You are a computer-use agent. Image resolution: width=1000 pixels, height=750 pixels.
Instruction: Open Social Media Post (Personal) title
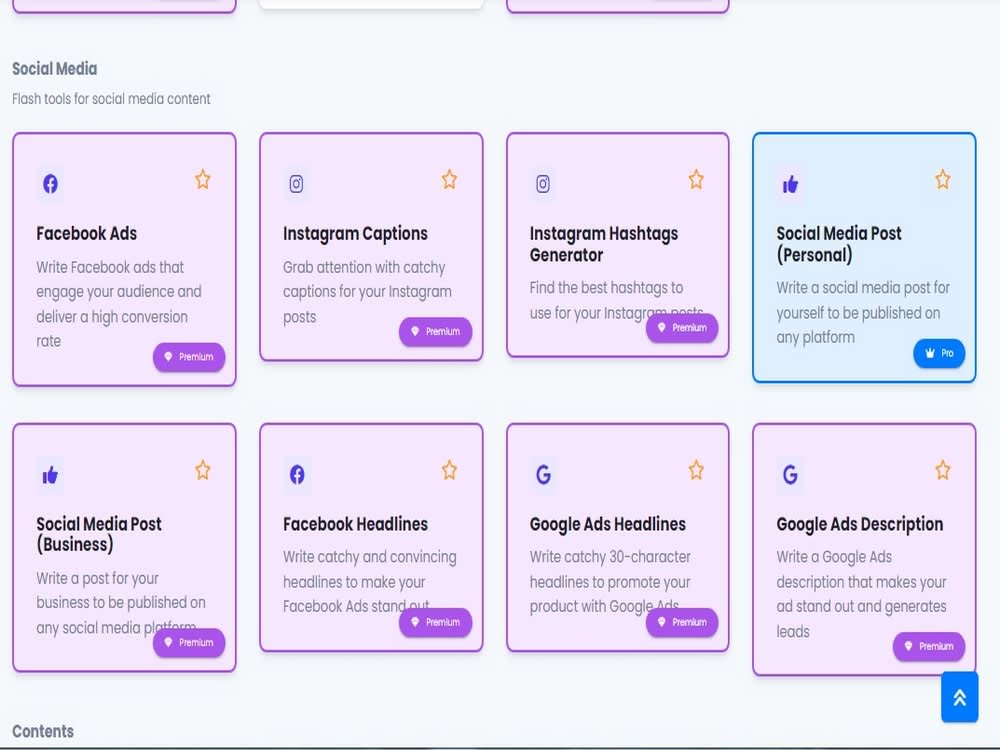pyautogui.click(x=839, y=244)
